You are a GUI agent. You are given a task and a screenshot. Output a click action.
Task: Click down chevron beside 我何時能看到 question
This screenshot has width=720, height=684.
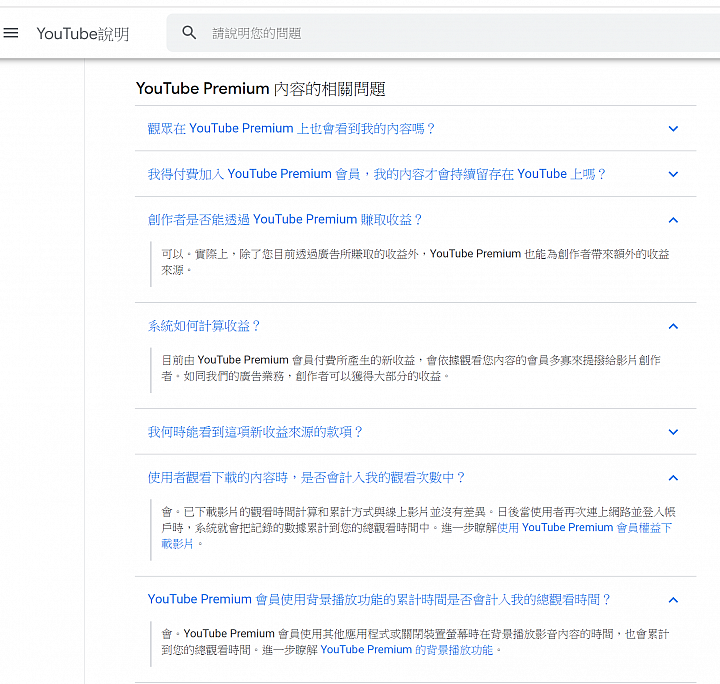point(673,432)
